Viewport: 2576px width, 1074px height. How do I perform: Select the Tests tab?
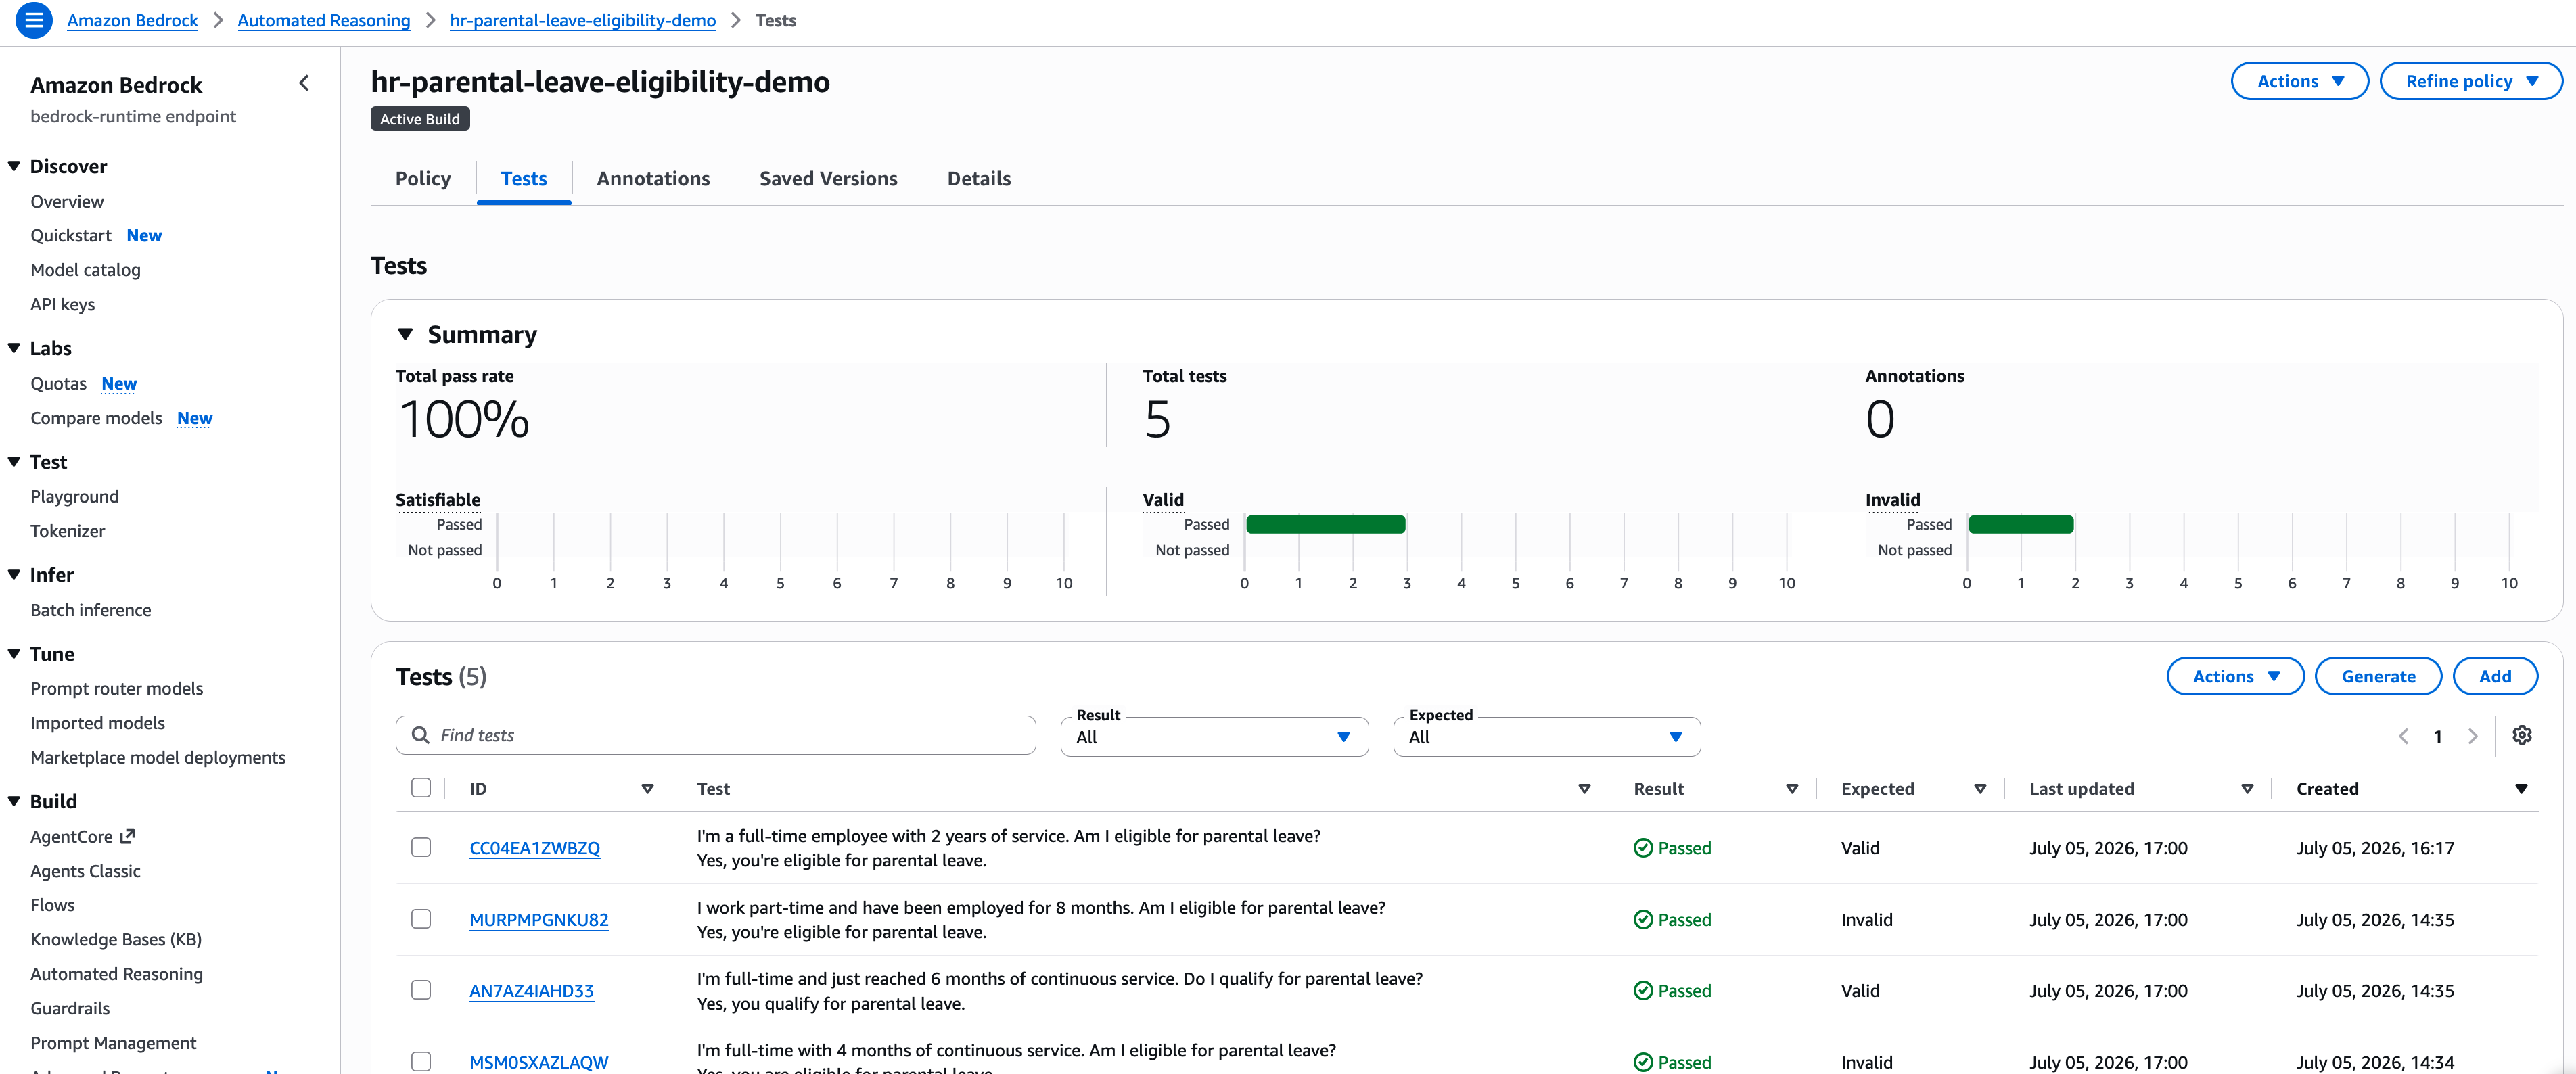tap(524, 178)
